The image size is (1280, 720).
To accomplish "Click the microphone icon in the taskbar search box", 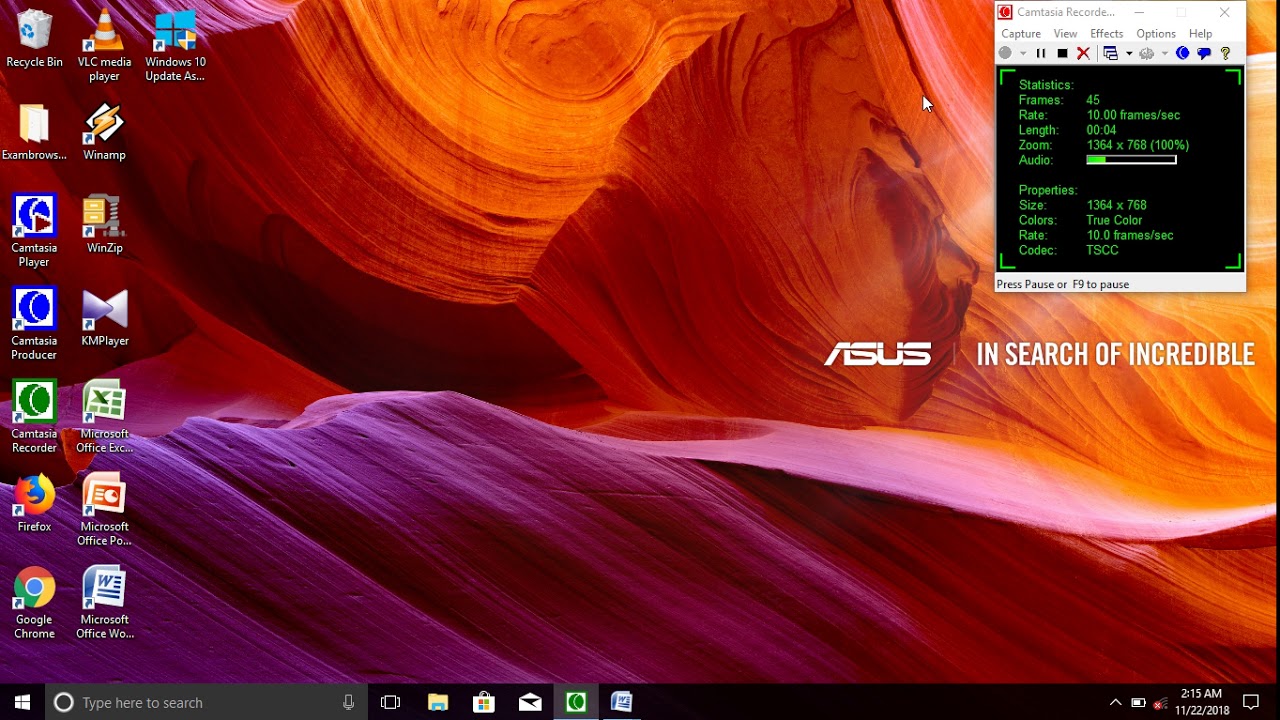I will pyautogui.click(x=348, y=702).
